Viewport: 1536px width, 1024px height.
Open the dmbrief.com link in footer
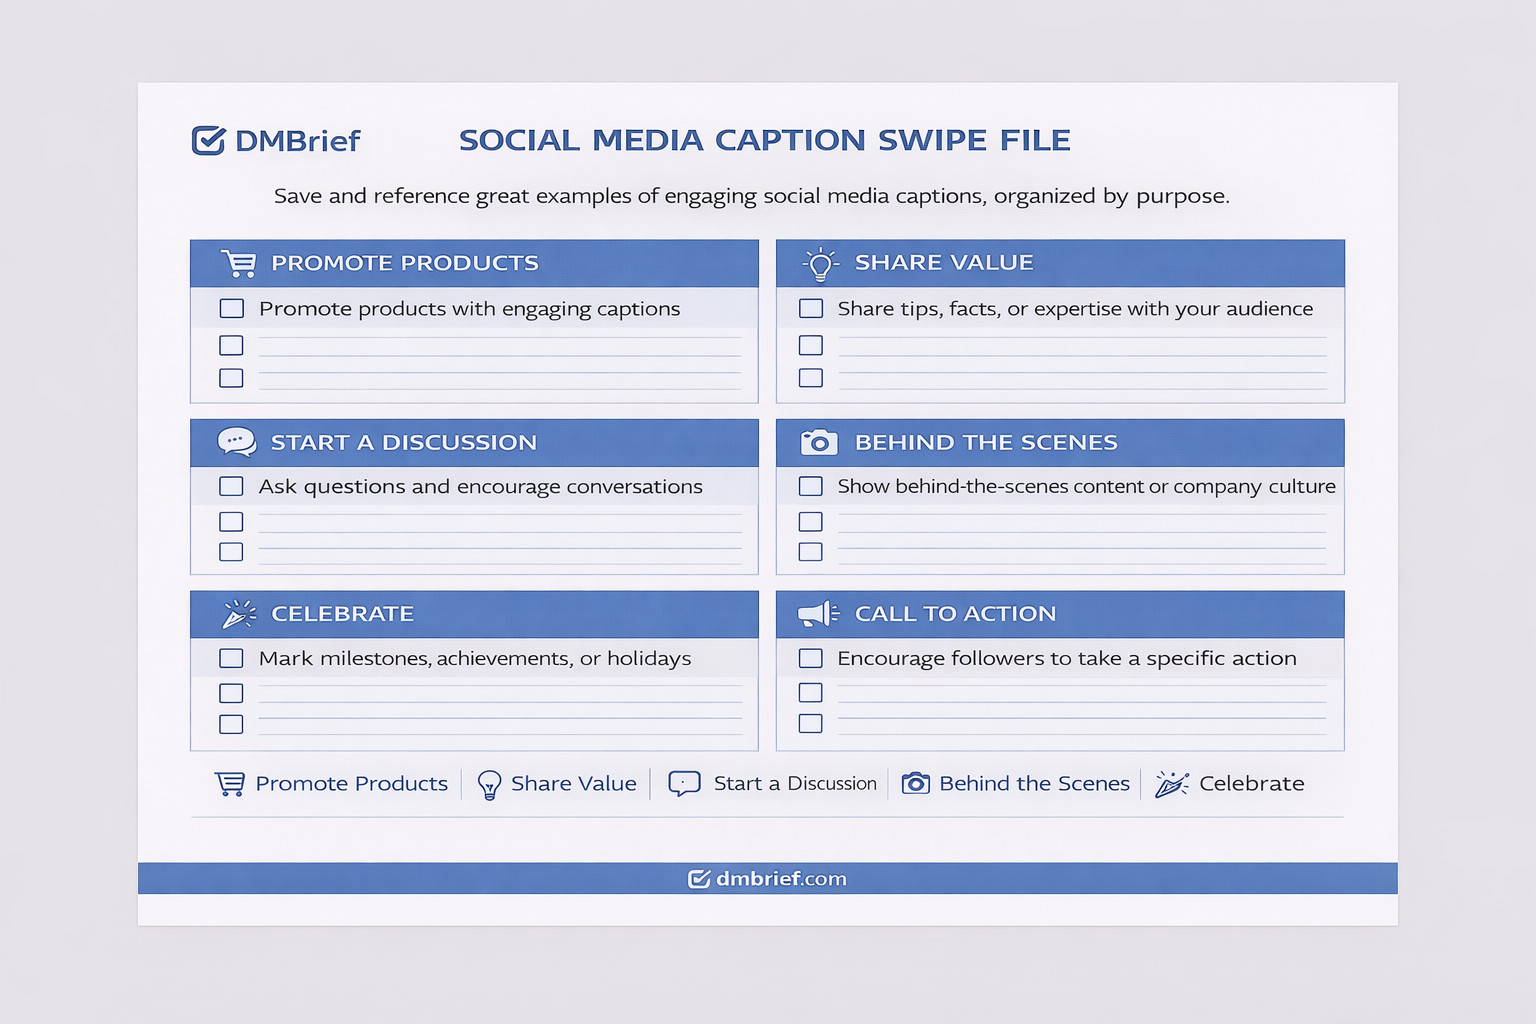[x=768, y=879]
